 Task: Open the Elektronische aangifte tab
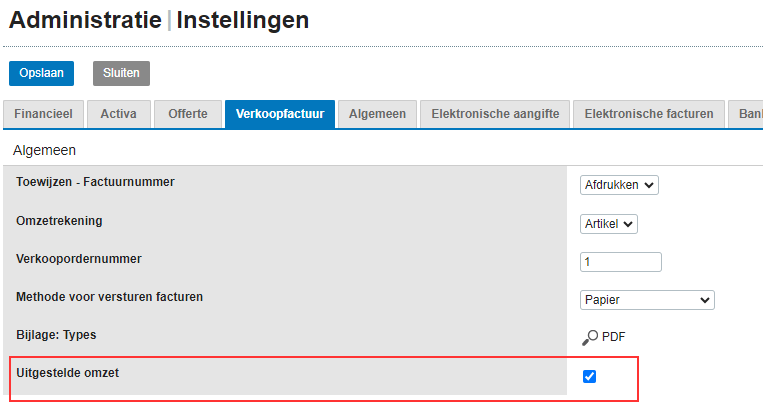[x=495, y=114]
